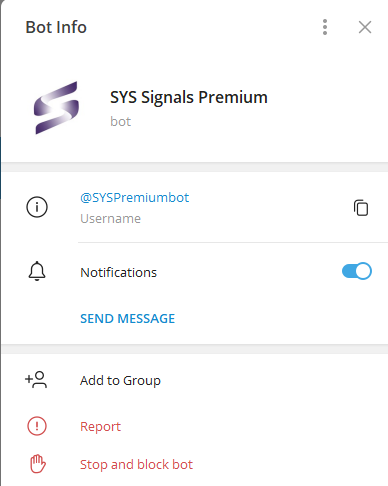Copy the bot username with copy icon
The width and height of the screenshot is (388, 486).
(361, 208)
